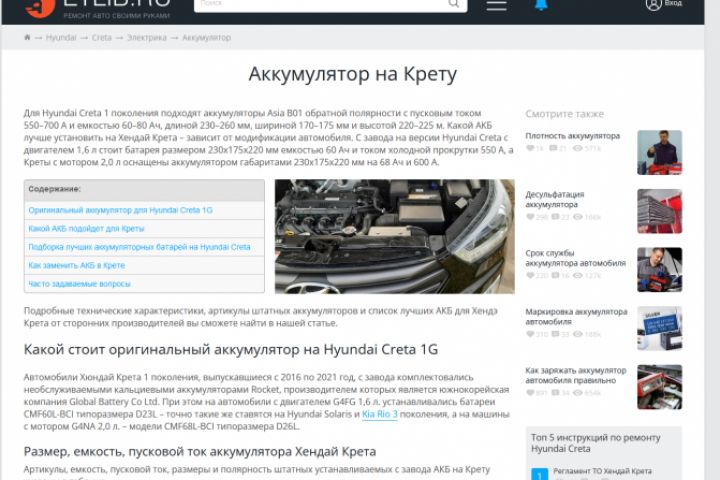Click the views eye icon under Плотность аккумулятора
This screenshot has width=720, height=480.
coord(578,148)
